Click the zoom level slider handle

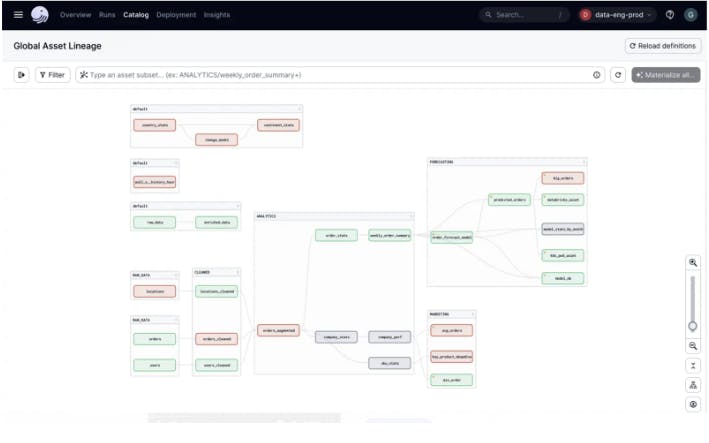click(x=693, y=326)
